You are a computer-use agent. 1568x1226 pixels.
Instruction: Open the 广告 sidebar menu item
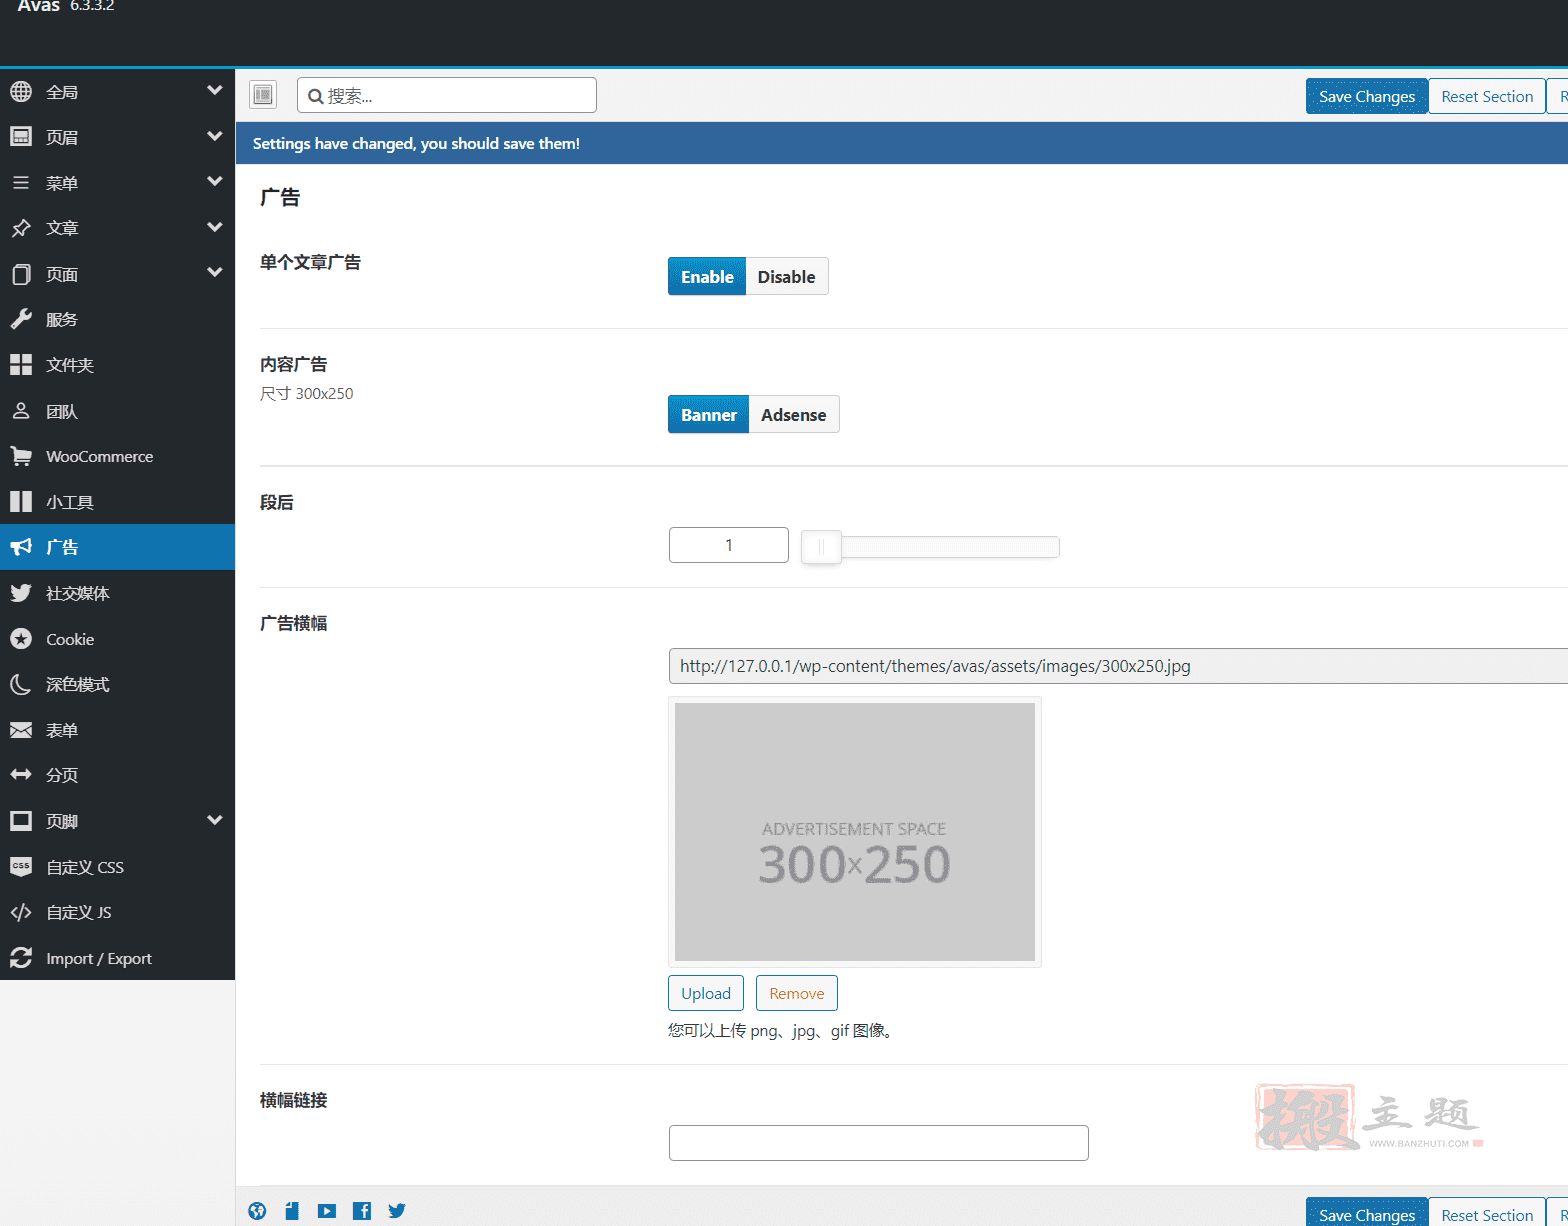click(x=117, y=547)
